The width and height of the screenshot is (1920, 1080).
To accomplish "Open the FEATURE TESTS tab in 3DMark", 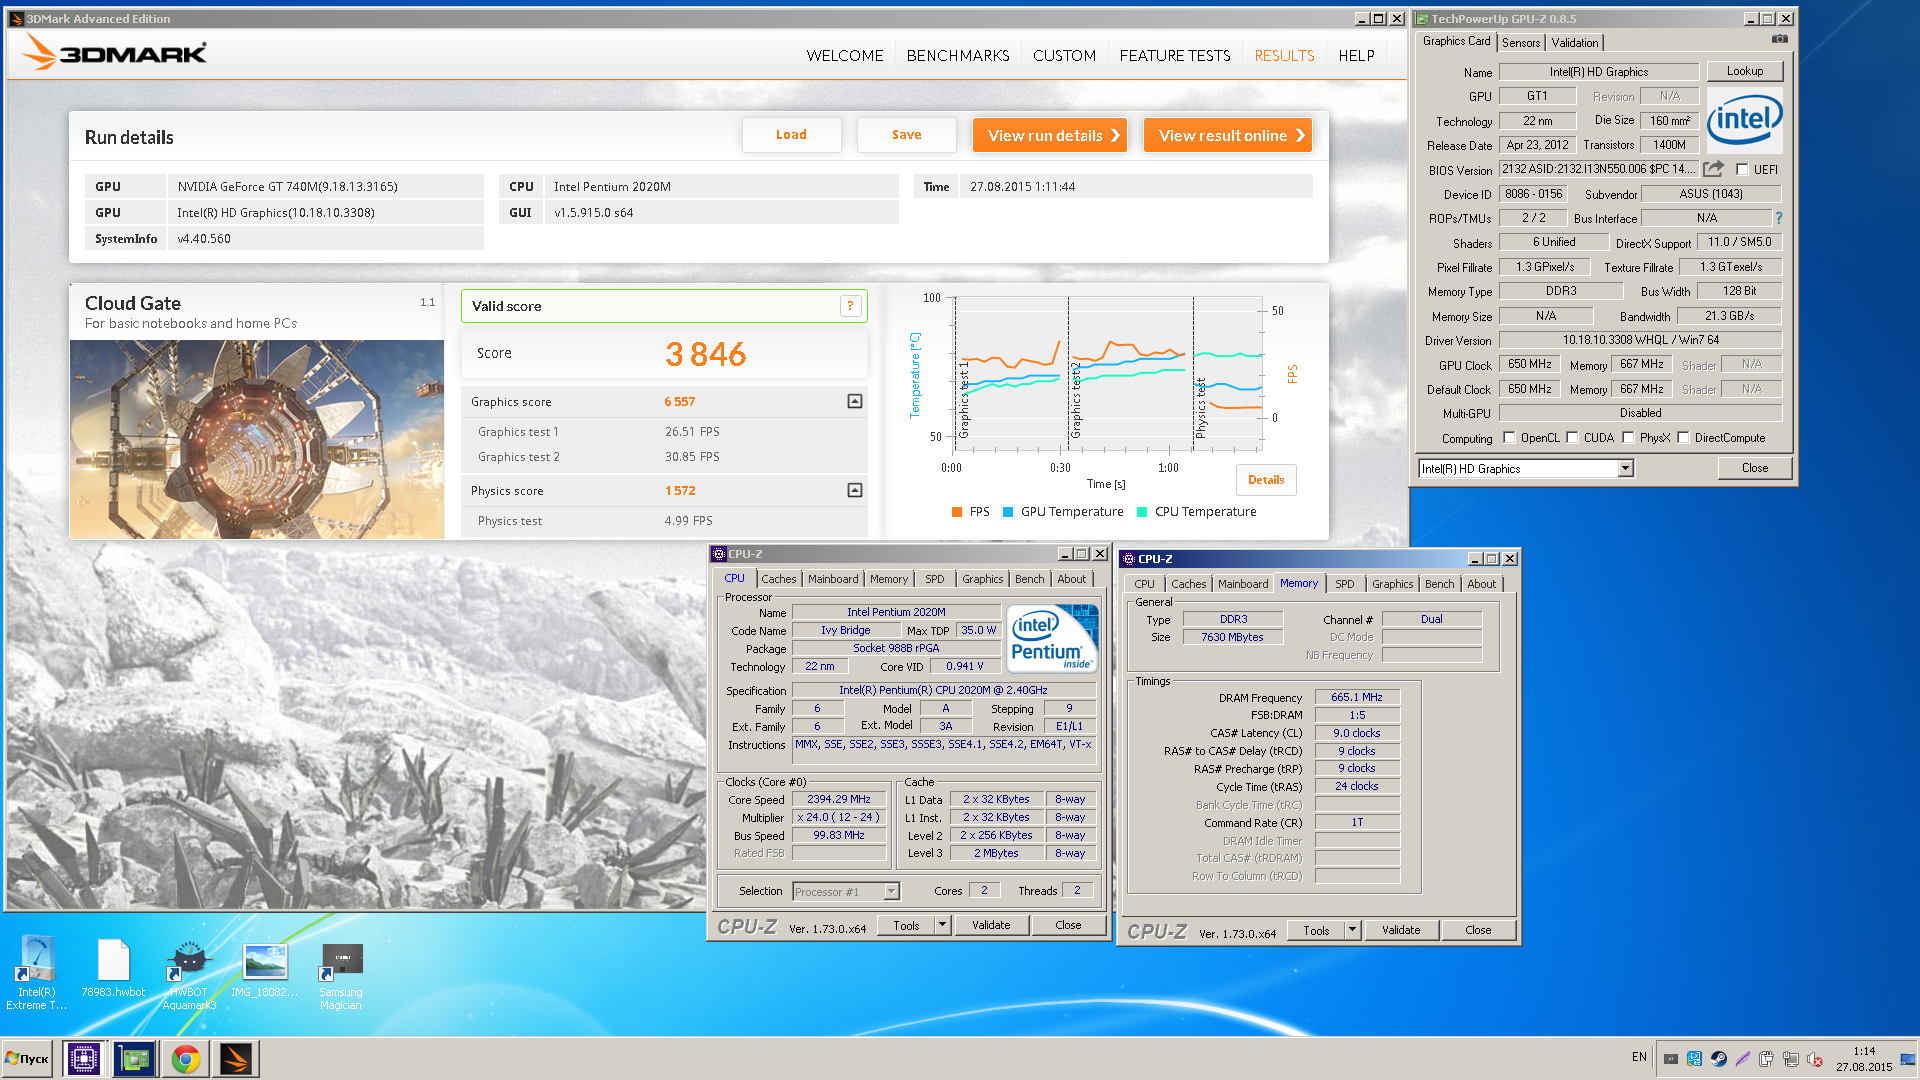I will point(1175,56).
